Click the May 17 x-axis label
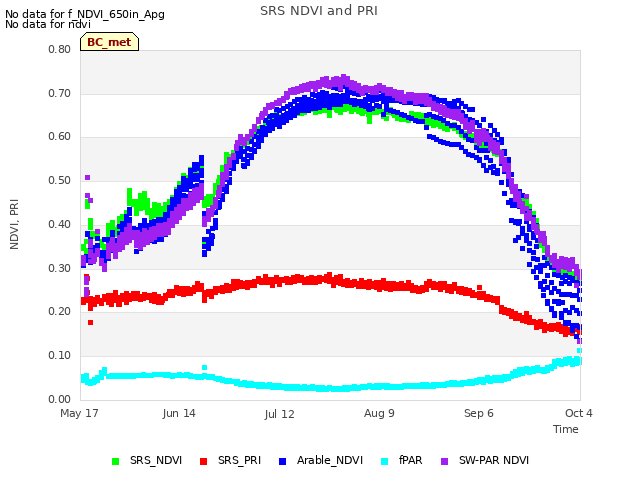This screenshot has width=640, height=480. [79, 413]
